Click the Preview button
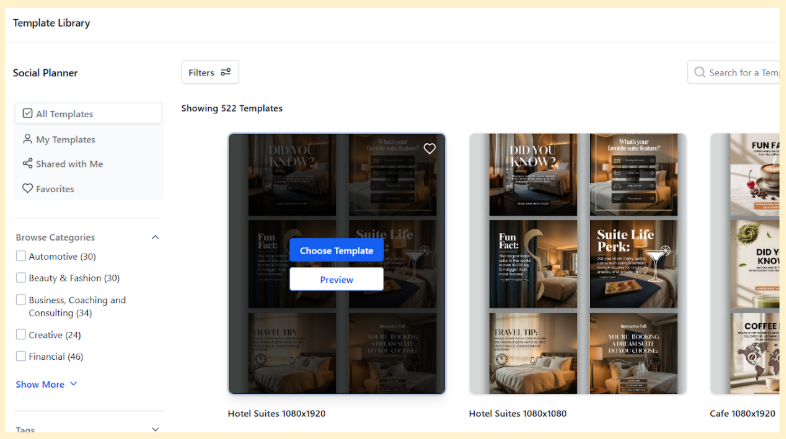This screenshot has height=439, width=786. 336,280
